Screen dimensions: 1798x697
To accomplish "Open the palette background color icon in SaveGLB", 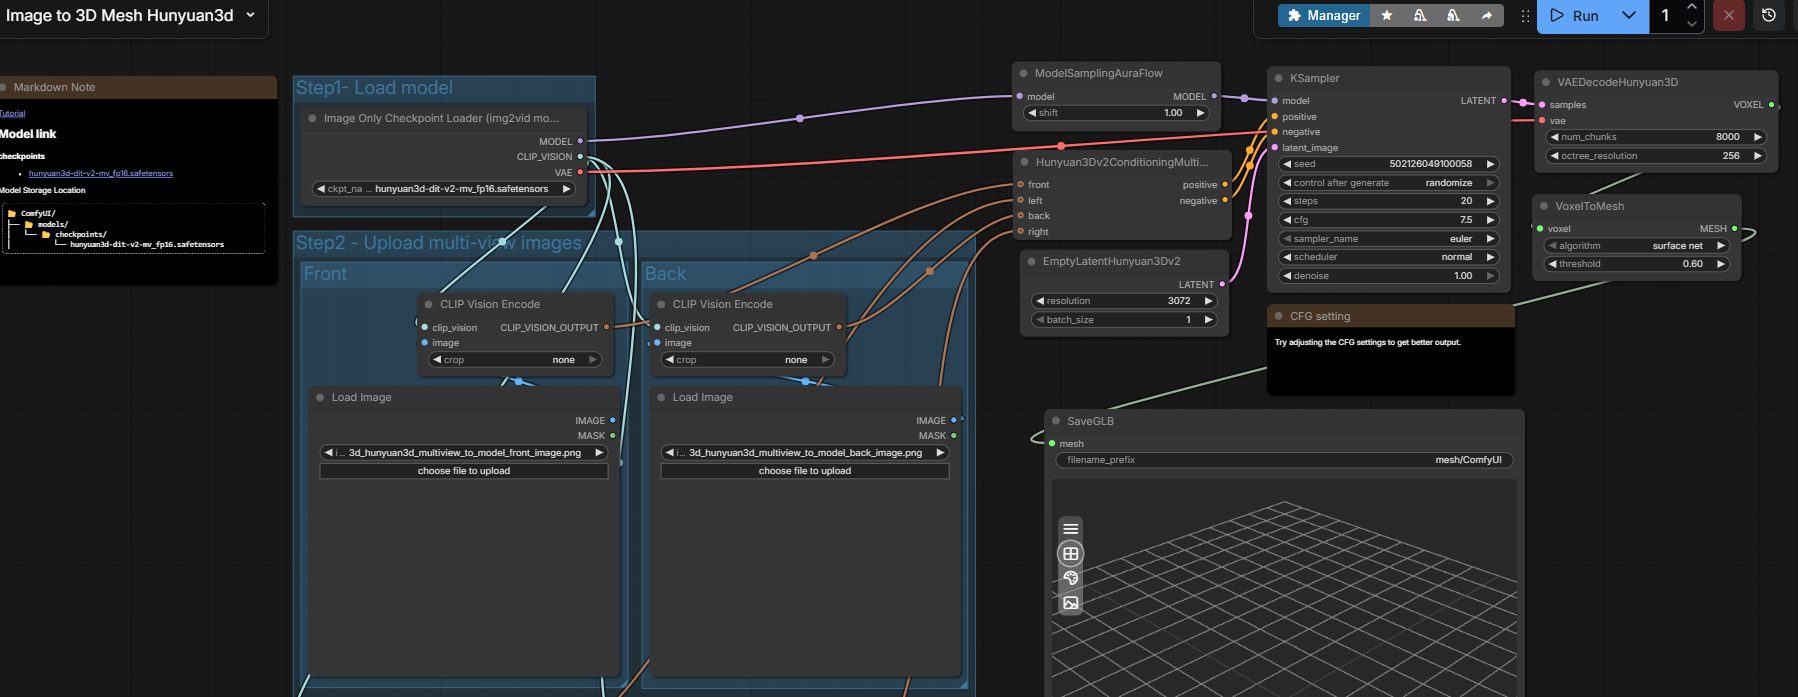I will click(1071, 578).
